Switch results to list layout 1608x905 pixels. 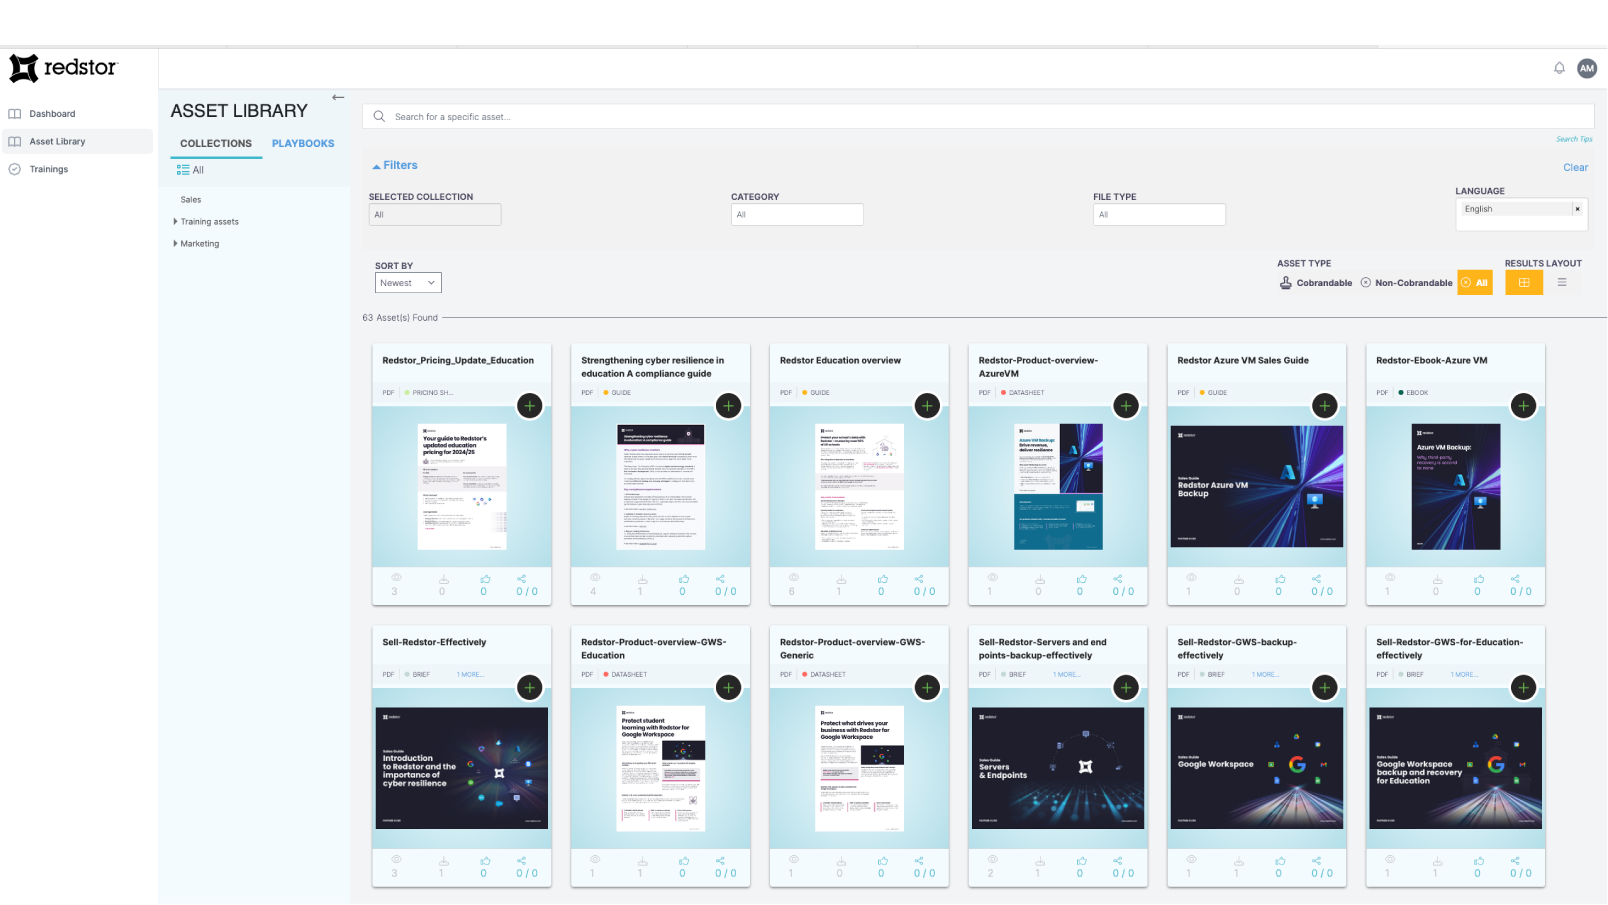coord(1562,283)
